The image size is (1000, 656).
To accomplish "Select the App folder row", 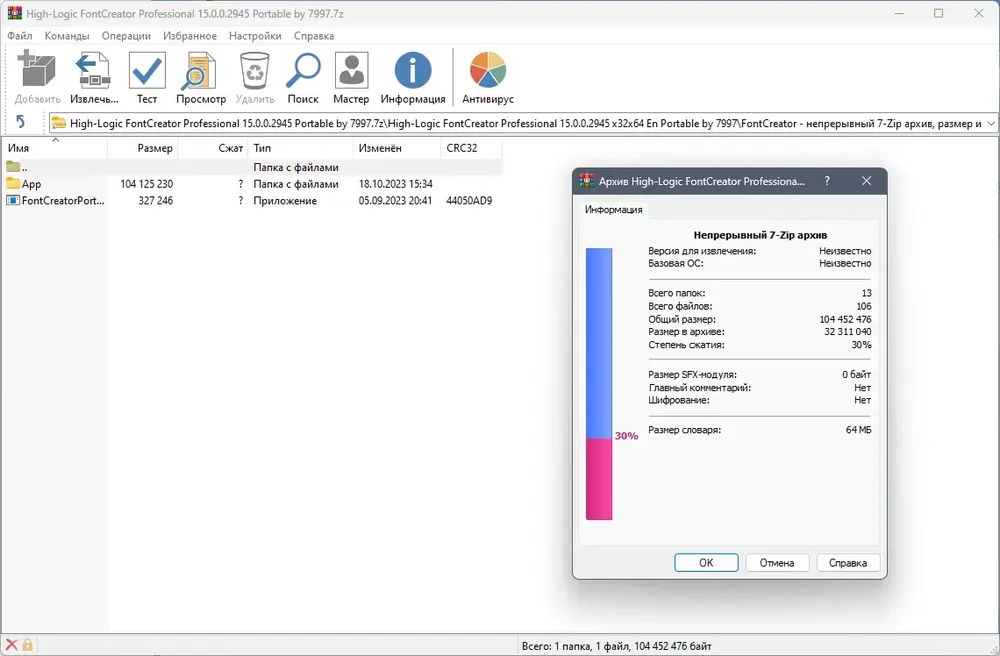I will coord(251,184).
